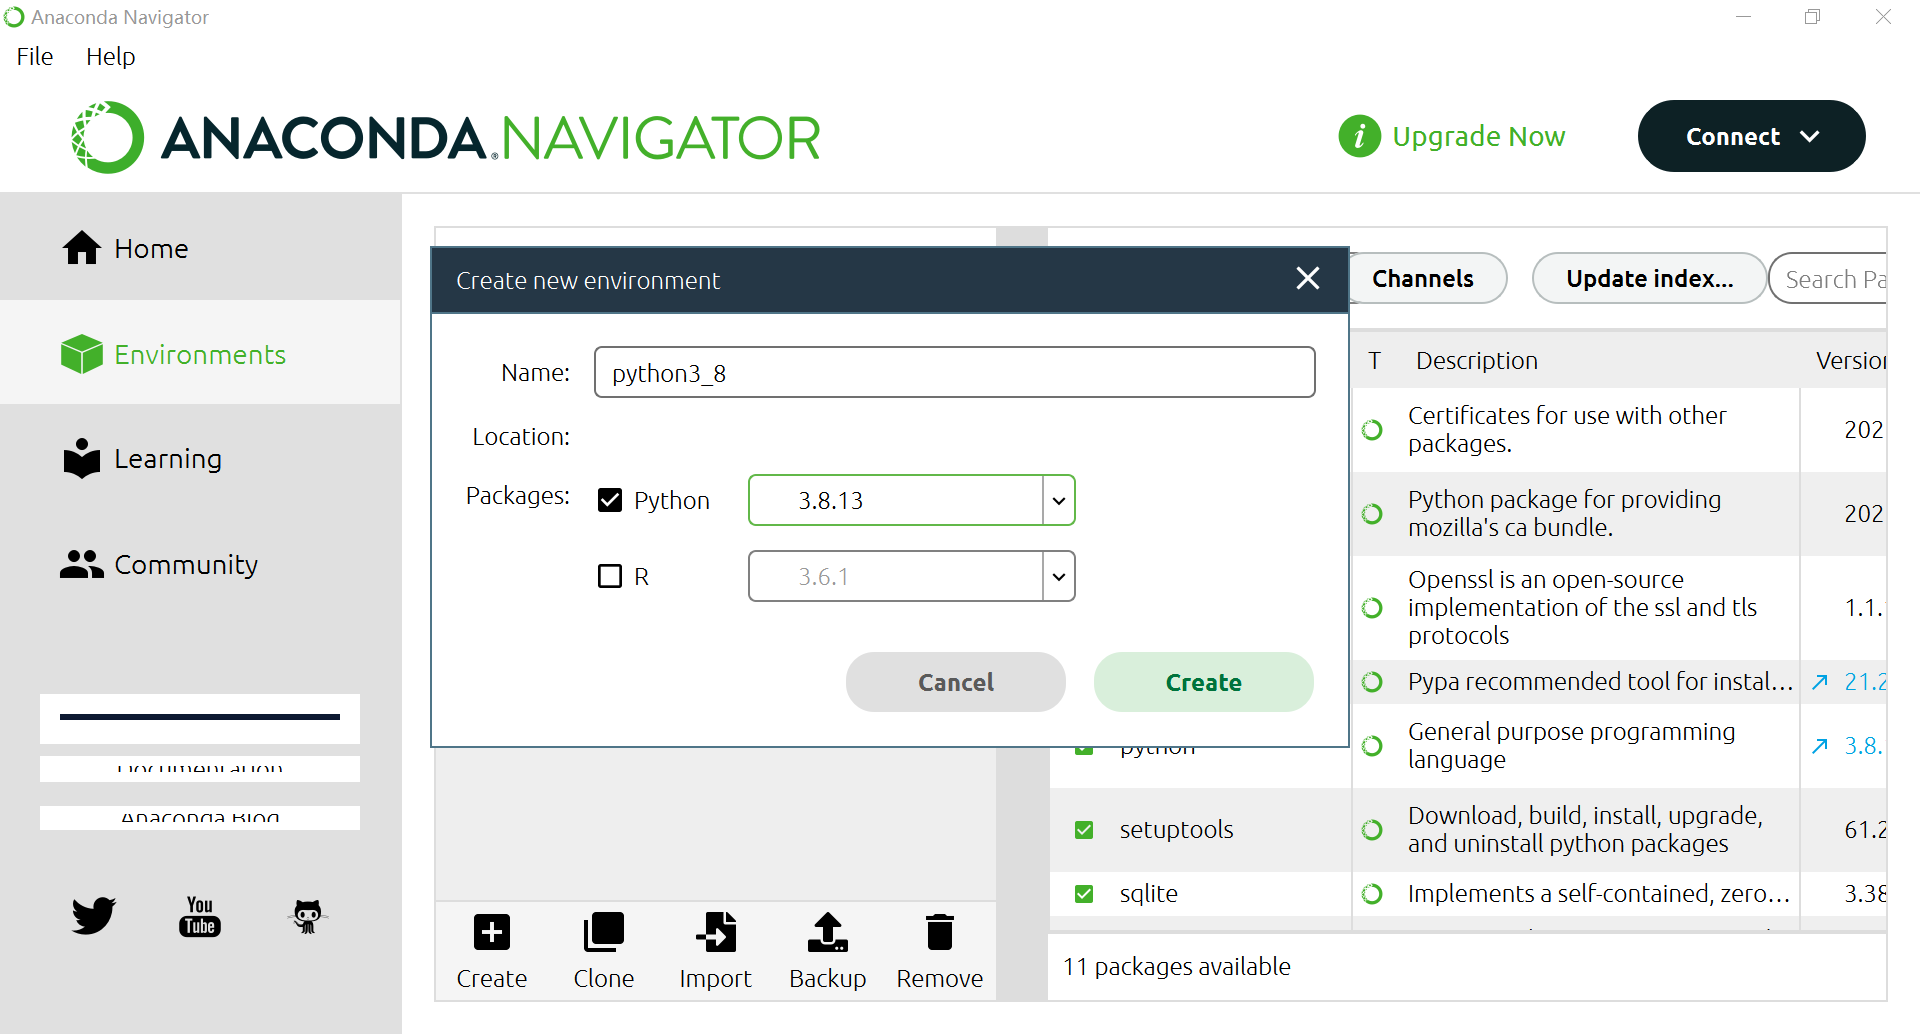This screenshot has height=1034, width=1920.
Task: Click status circle for General purpose language row
Action: [x=1373, y=746]
